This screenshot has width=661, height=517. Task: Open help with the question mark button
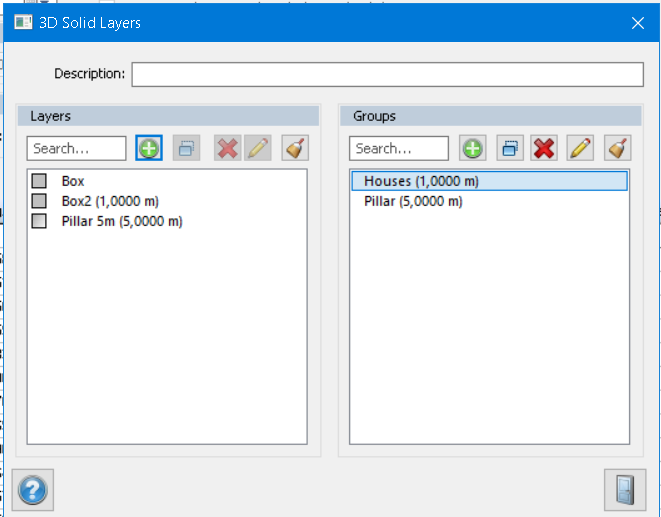(x=34, y=490)
